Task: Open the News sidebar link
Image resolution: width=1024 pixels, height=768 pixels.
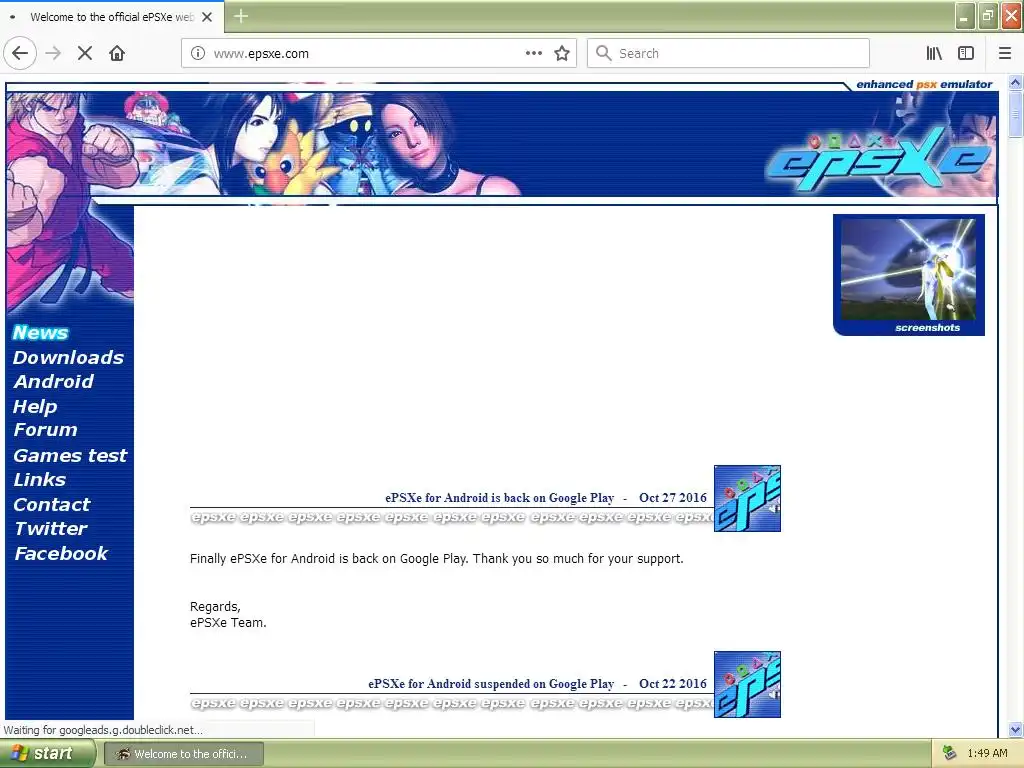Action: 40,332
